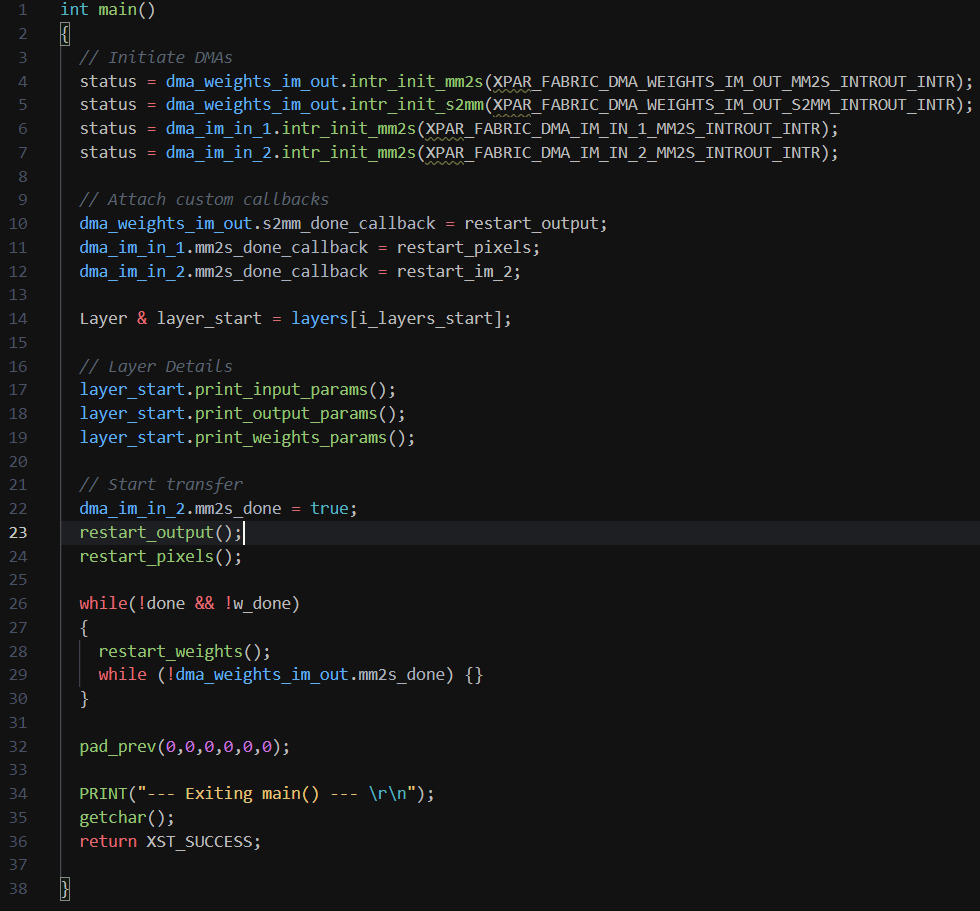980x911 pixels.
Task: Click the restart_pixels() call on line 24
Action: point(160,557)
